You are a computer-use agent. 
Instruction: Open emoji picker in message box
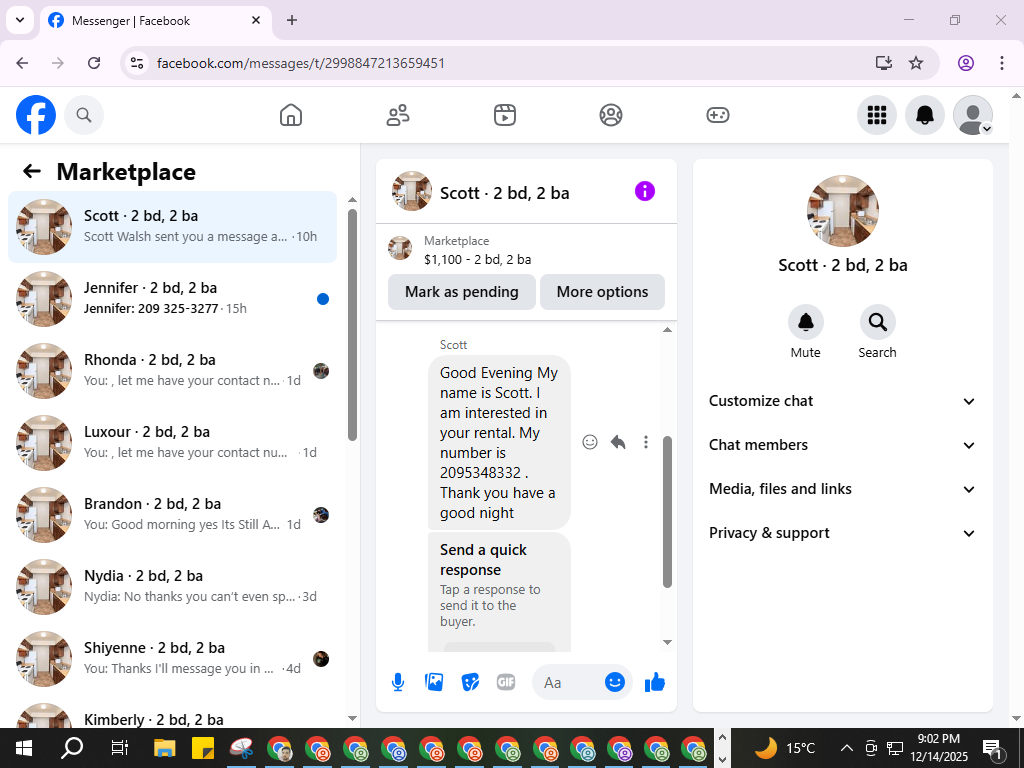[x=615, y=682]
